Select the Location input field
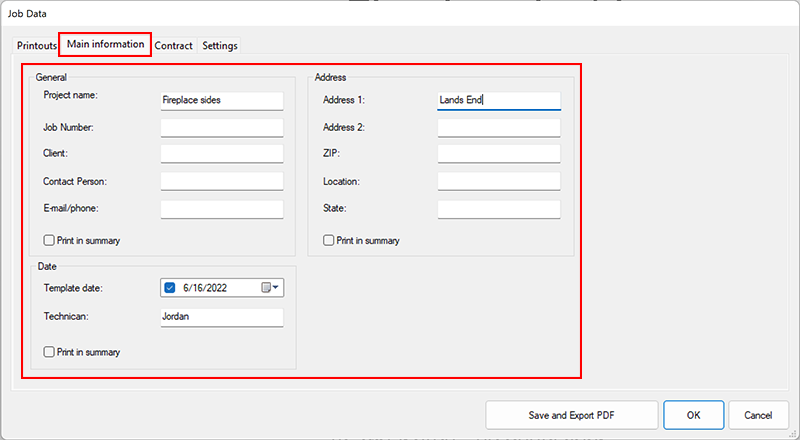 click(x=499, y=181)
